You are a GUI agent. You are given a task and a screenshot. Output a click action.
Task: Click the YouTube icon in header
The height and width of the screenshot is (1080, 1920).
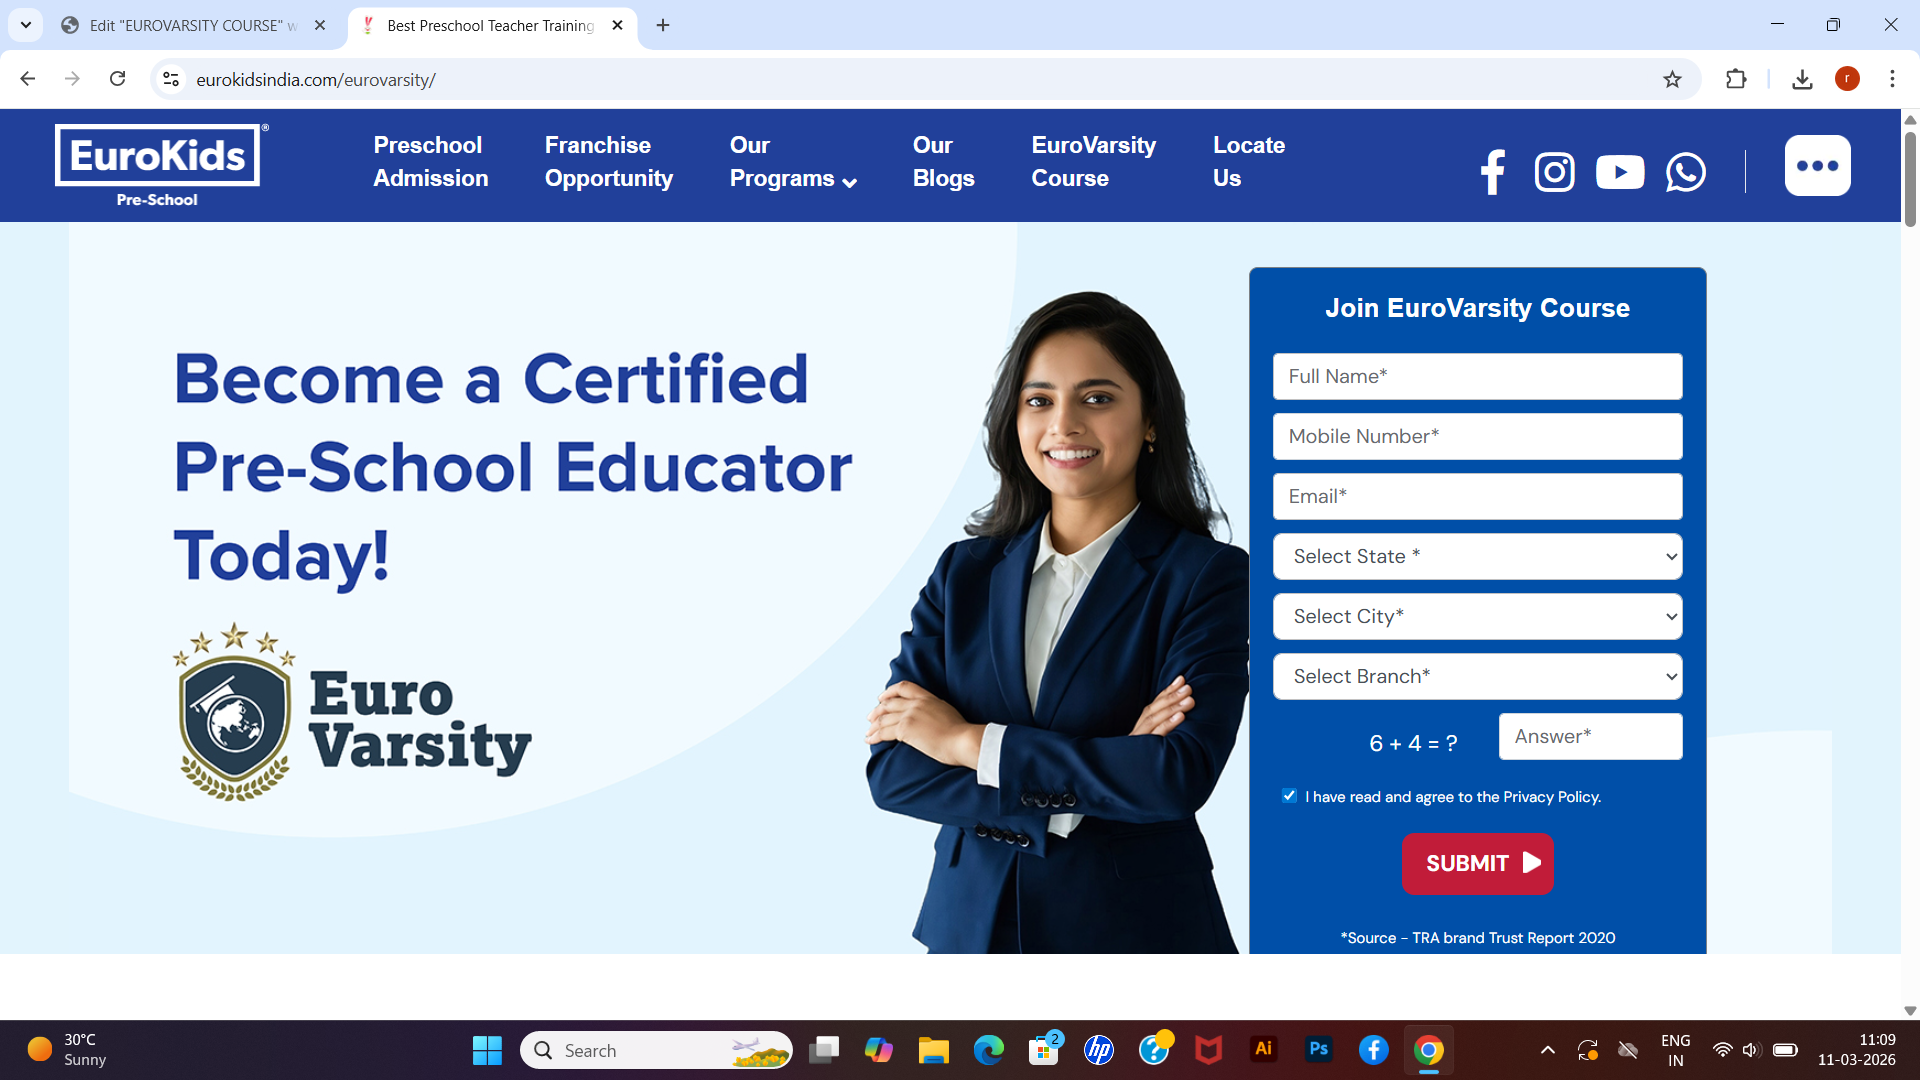point(1619,172)
